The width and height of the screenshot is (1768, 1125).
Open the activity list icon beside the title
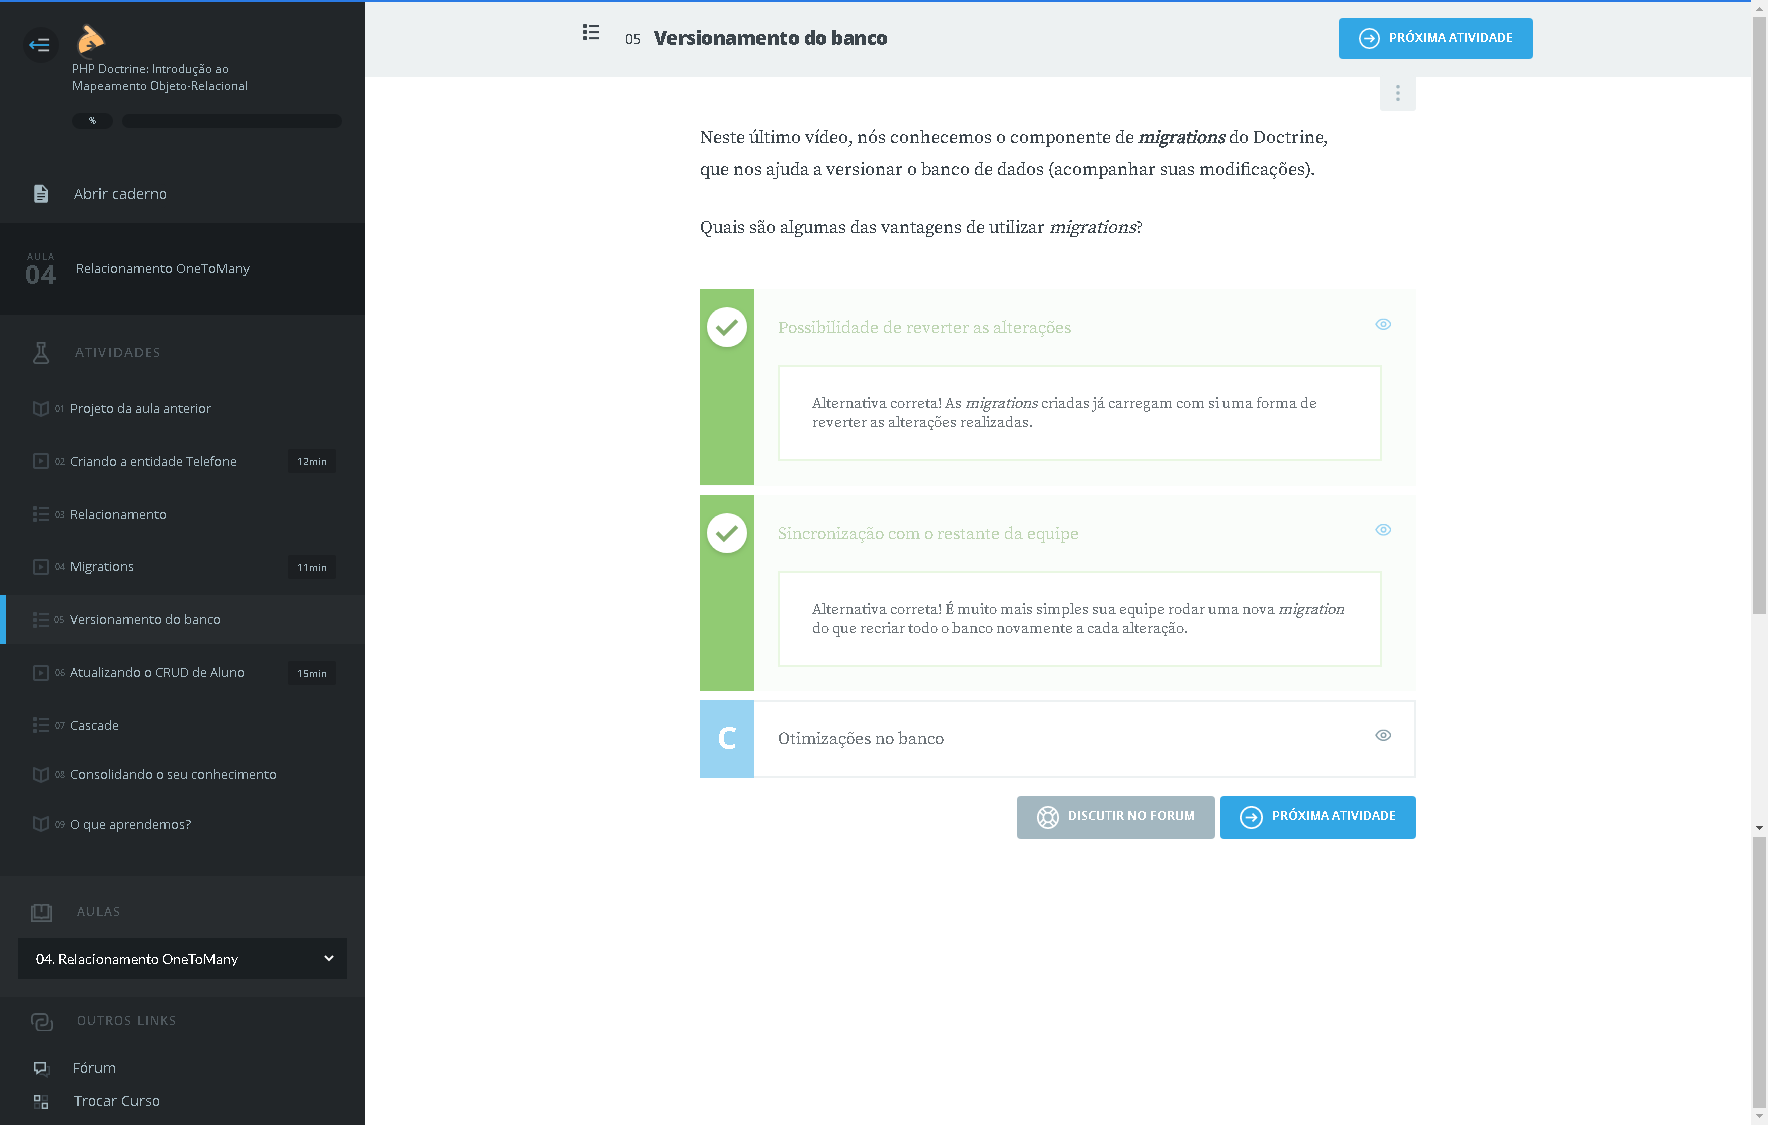[591, 33]
